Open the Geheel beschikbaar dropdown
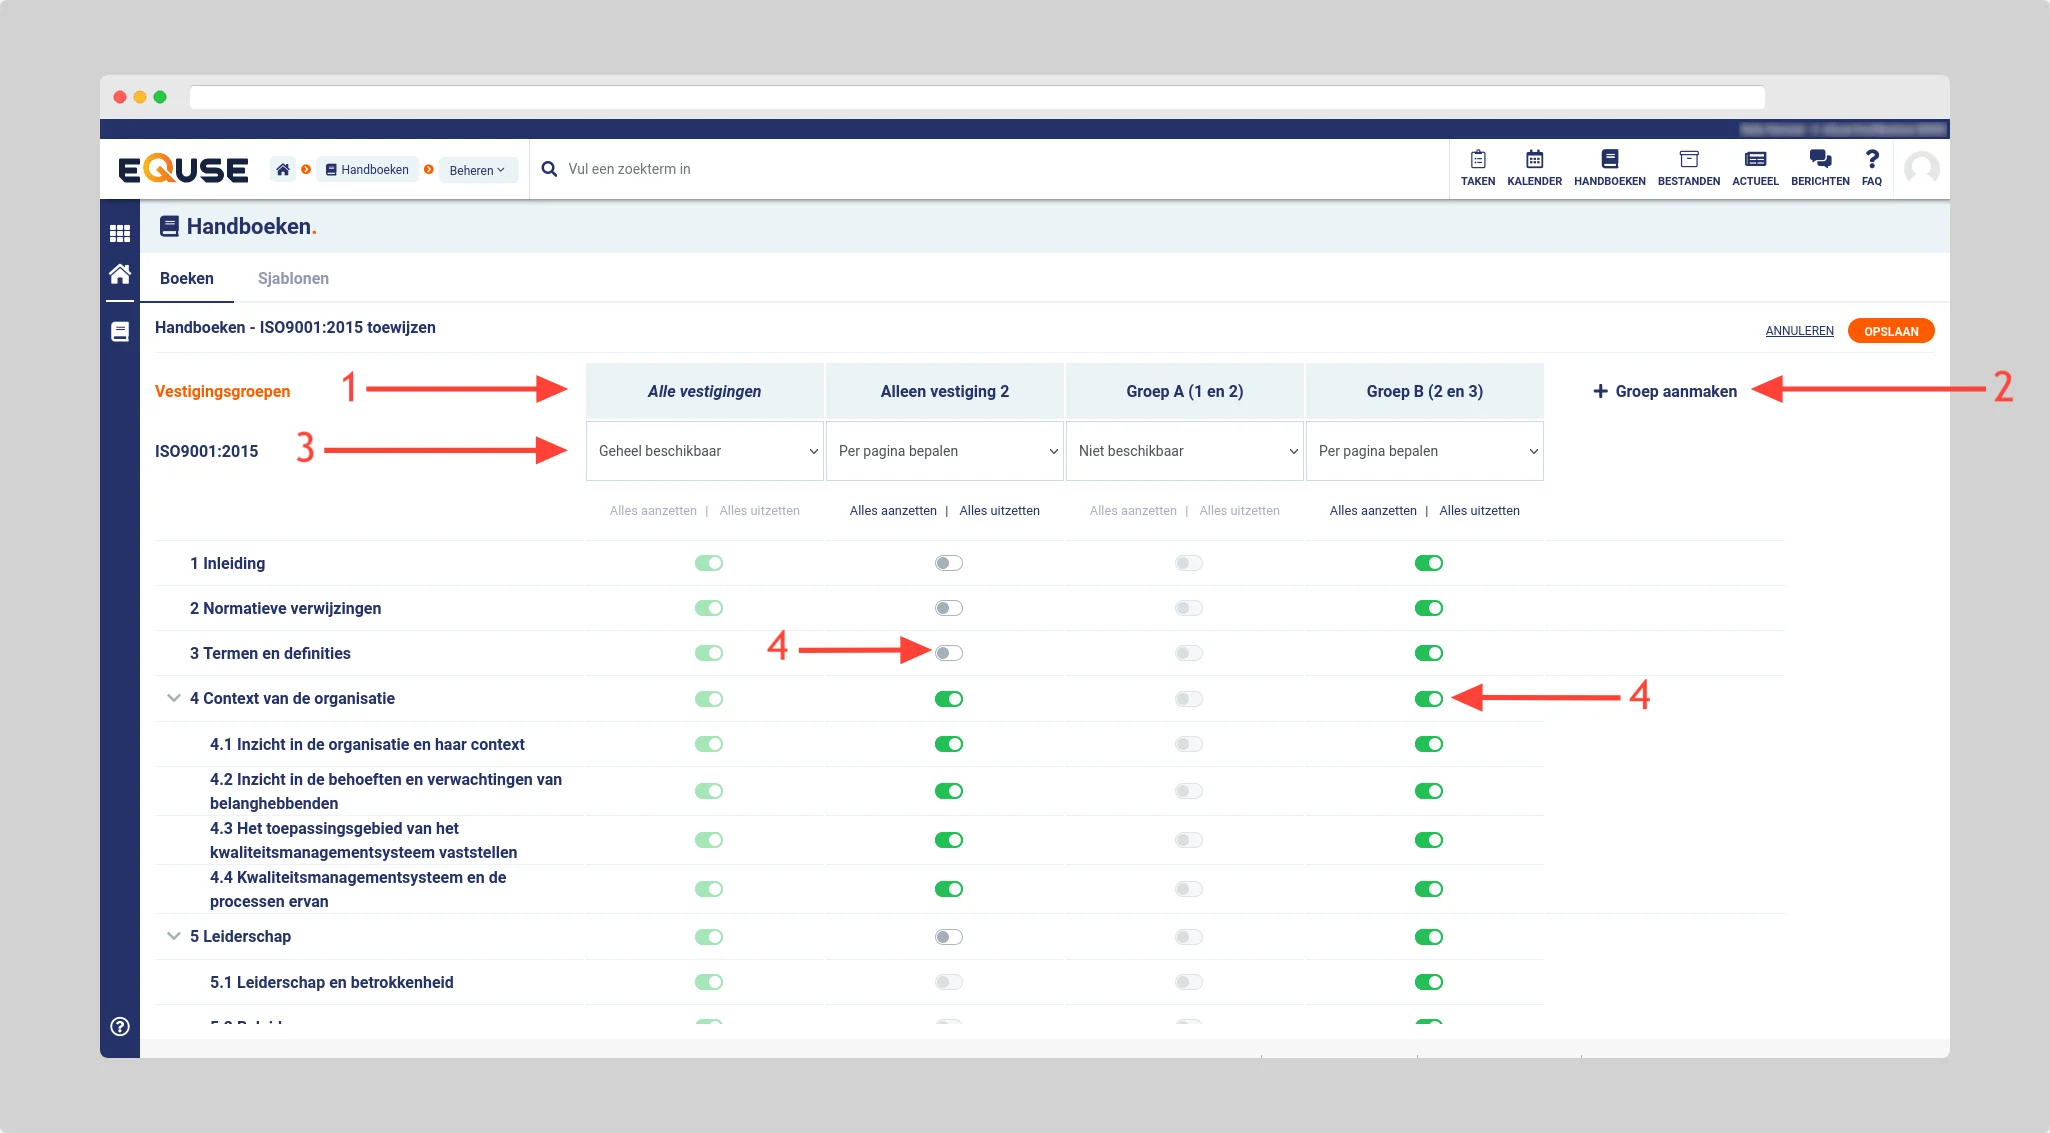The width and height of the screenshot is (2050, 1133). (x=705, y=451)
